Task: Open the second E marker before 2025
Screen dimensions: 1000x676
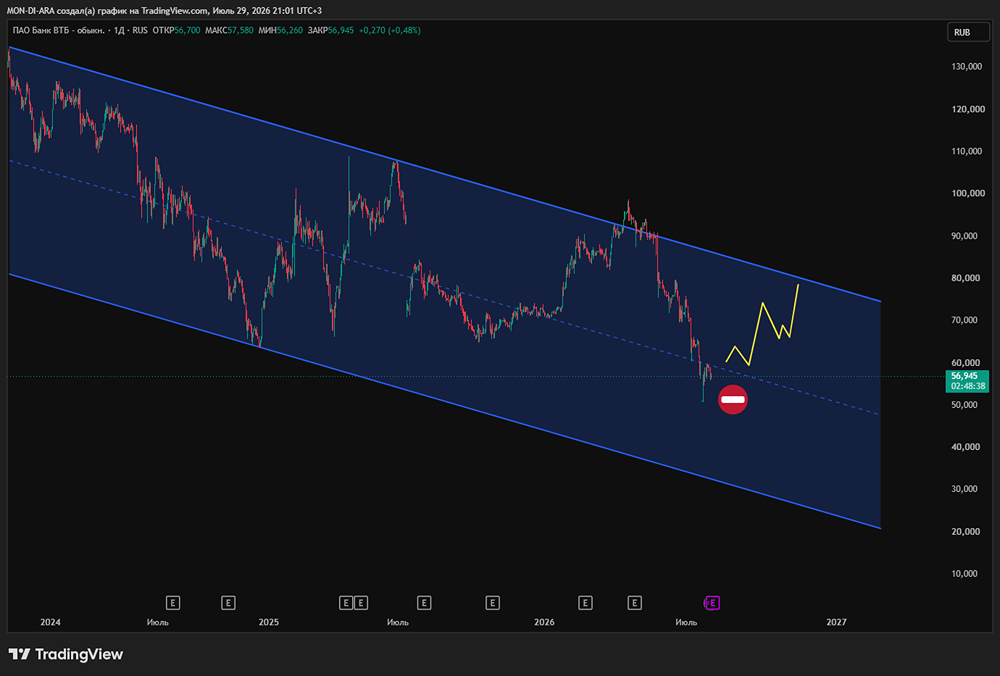Action: point(228,603)
